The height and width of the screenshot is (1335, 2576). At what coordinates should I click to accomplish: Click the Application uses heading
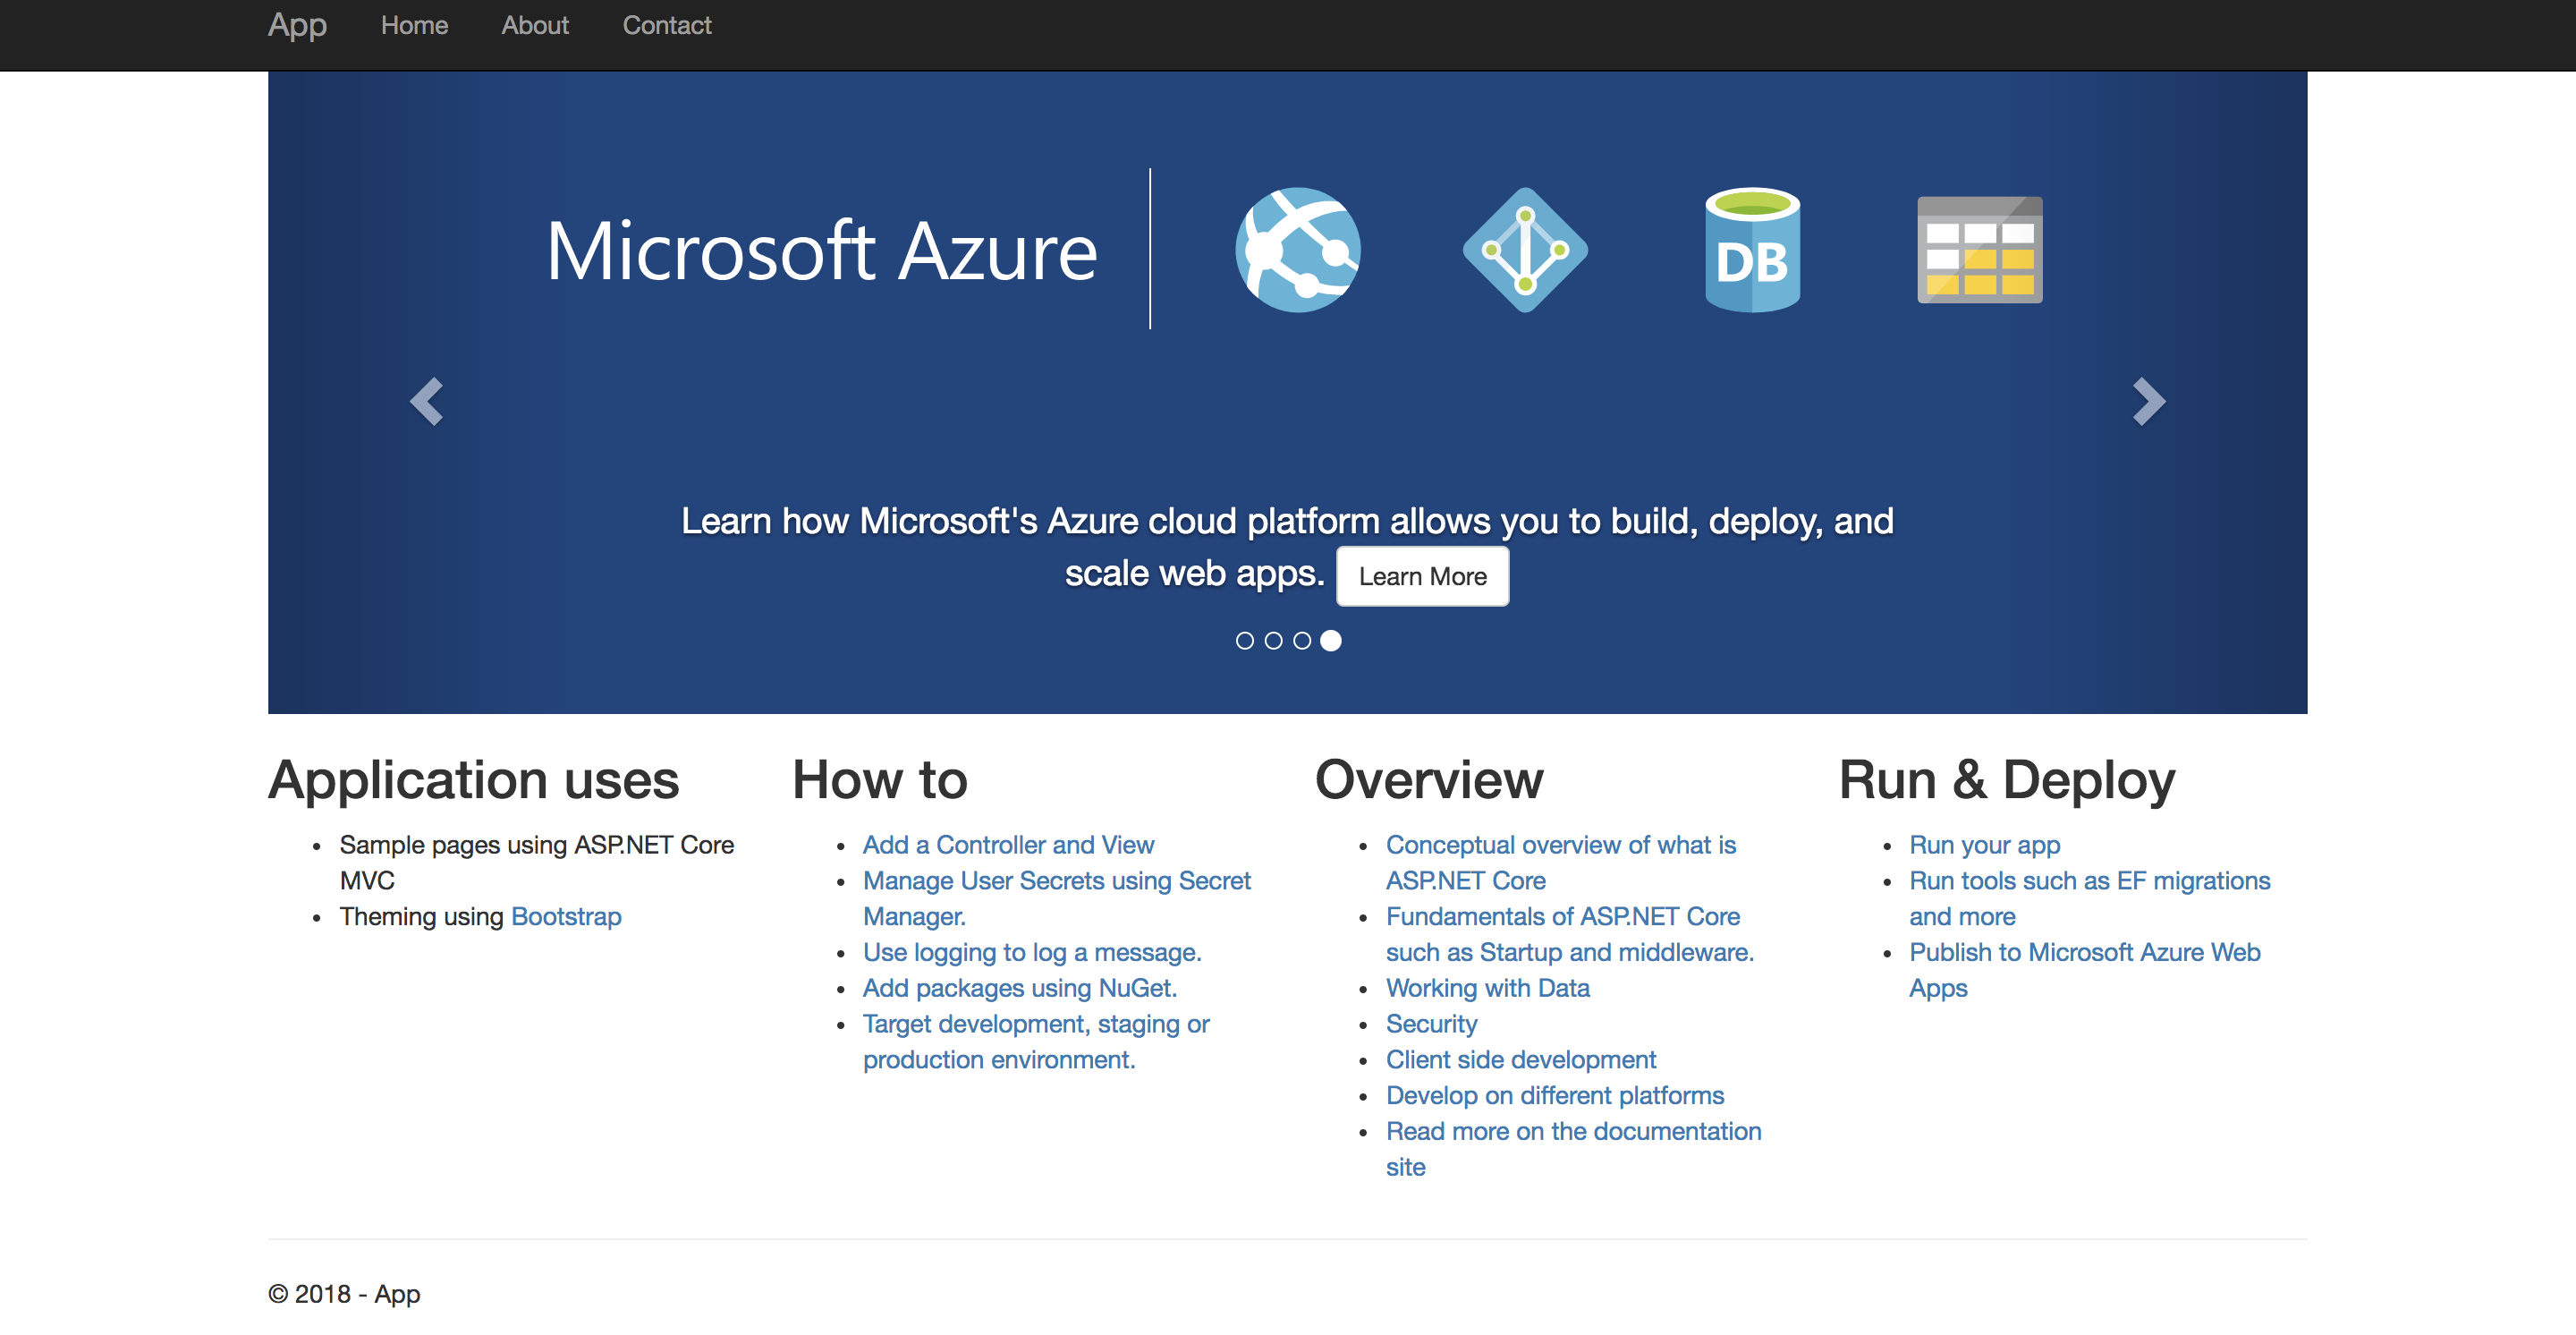pos(474,780)
